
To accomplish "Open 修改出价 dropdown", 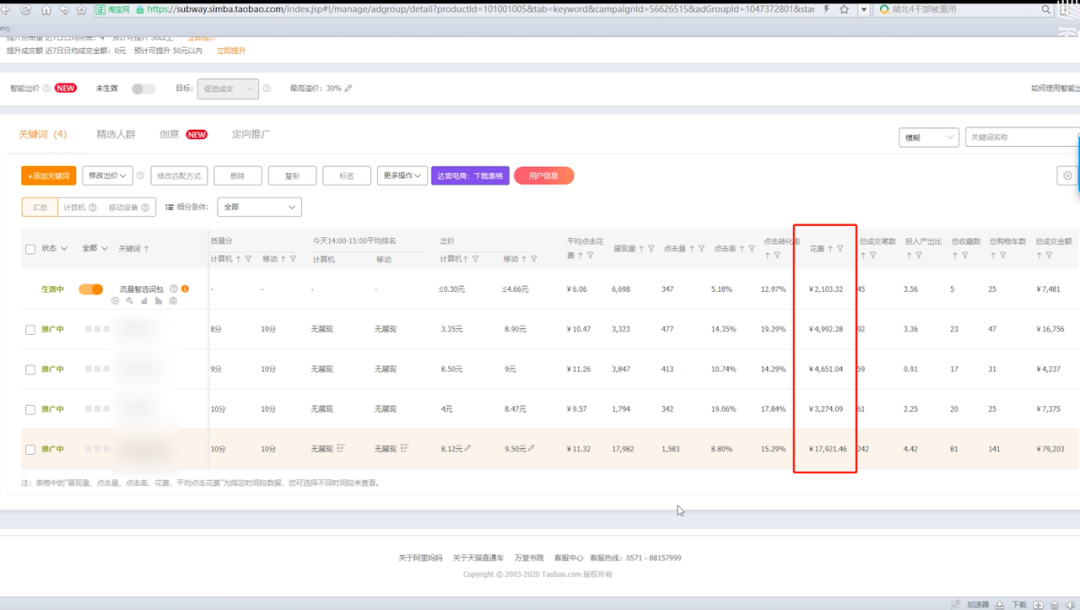I will (107, 176).
